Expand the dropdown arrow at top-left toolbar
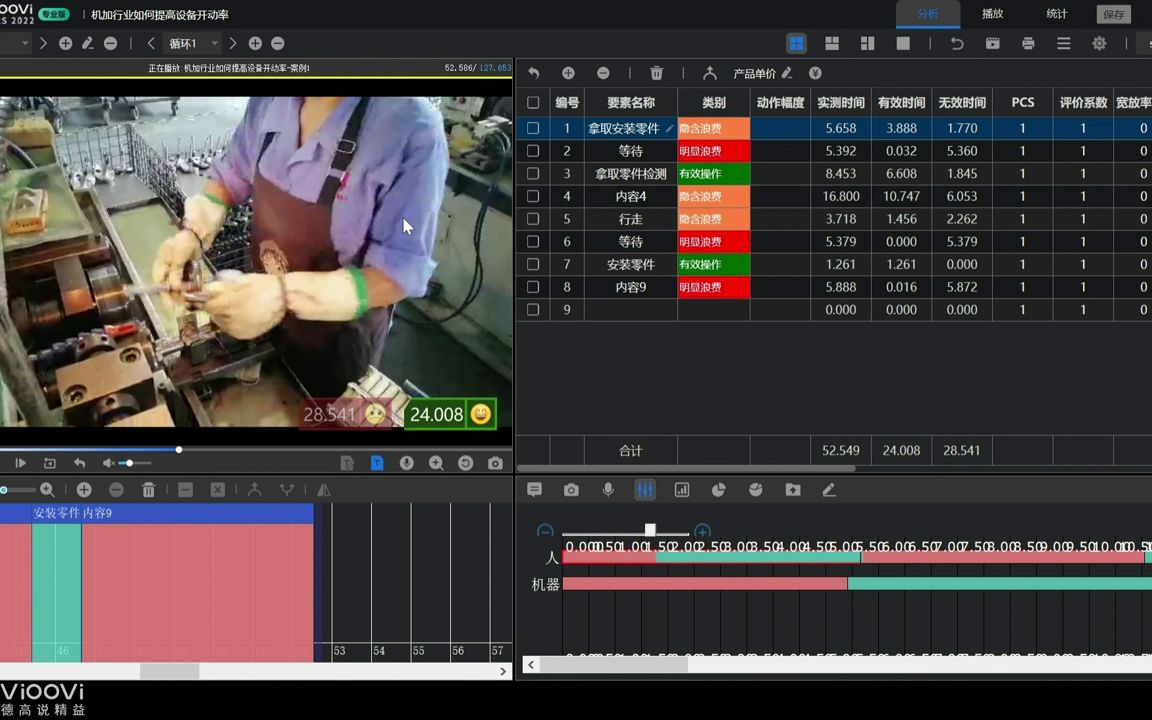This screenshot has width=1152, height=720. (26, 44)
